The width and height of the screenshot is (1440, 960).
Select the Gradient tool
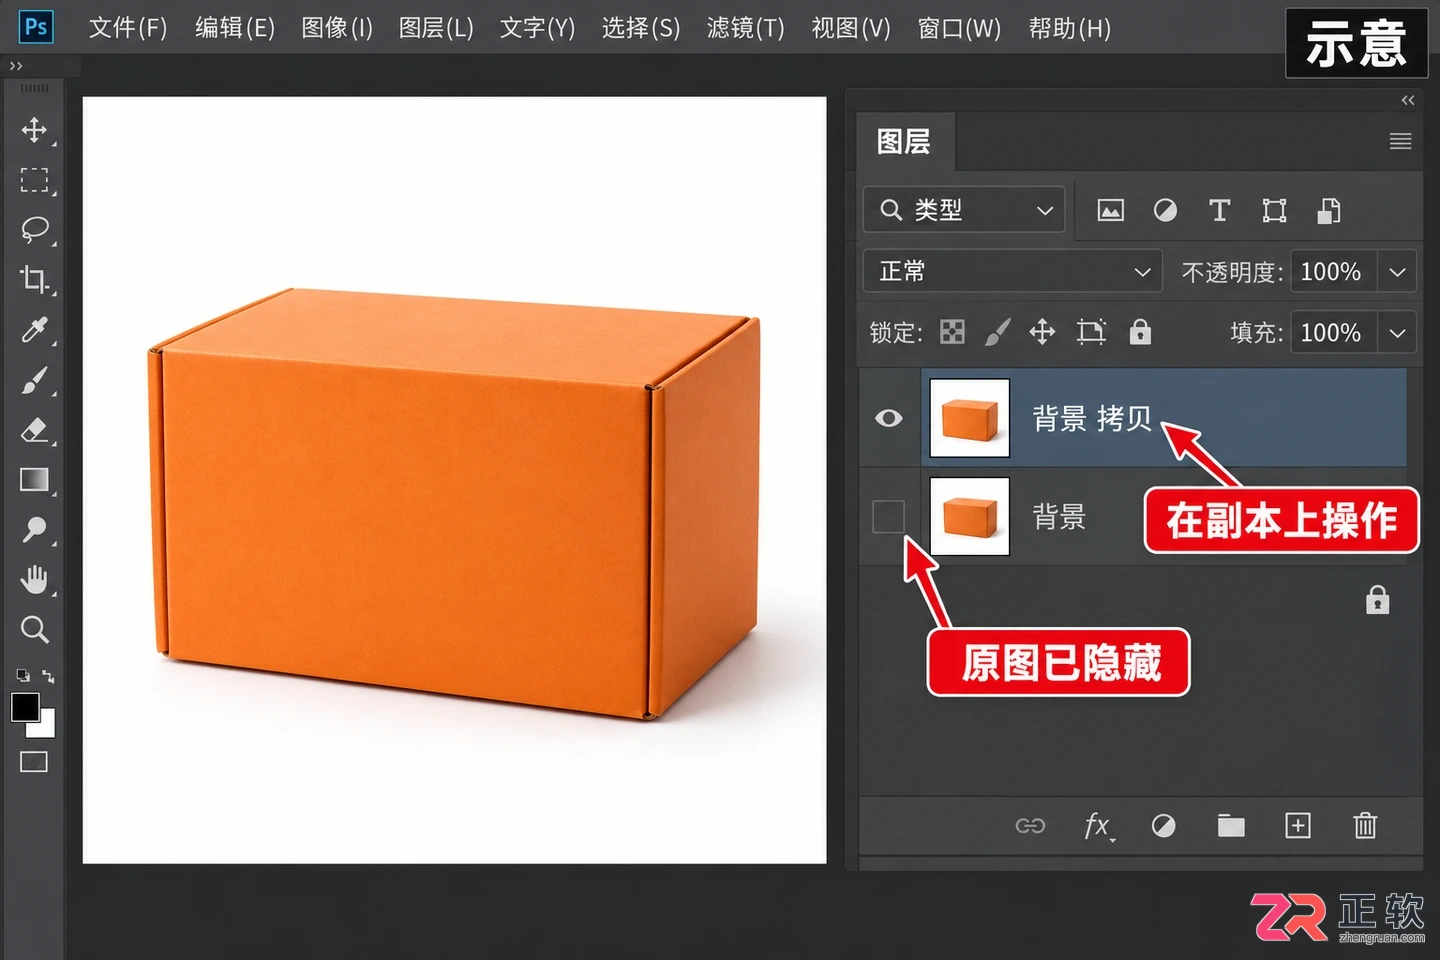(34, 480)
